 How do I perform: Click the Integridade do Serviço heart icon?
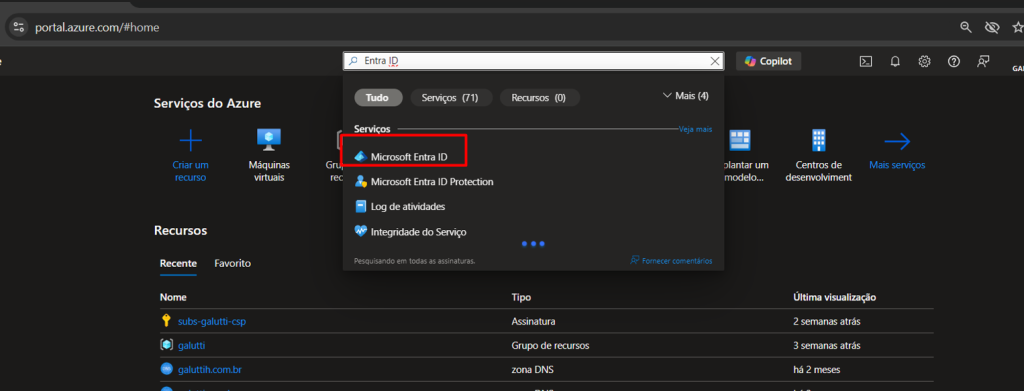tap(360, 231)
